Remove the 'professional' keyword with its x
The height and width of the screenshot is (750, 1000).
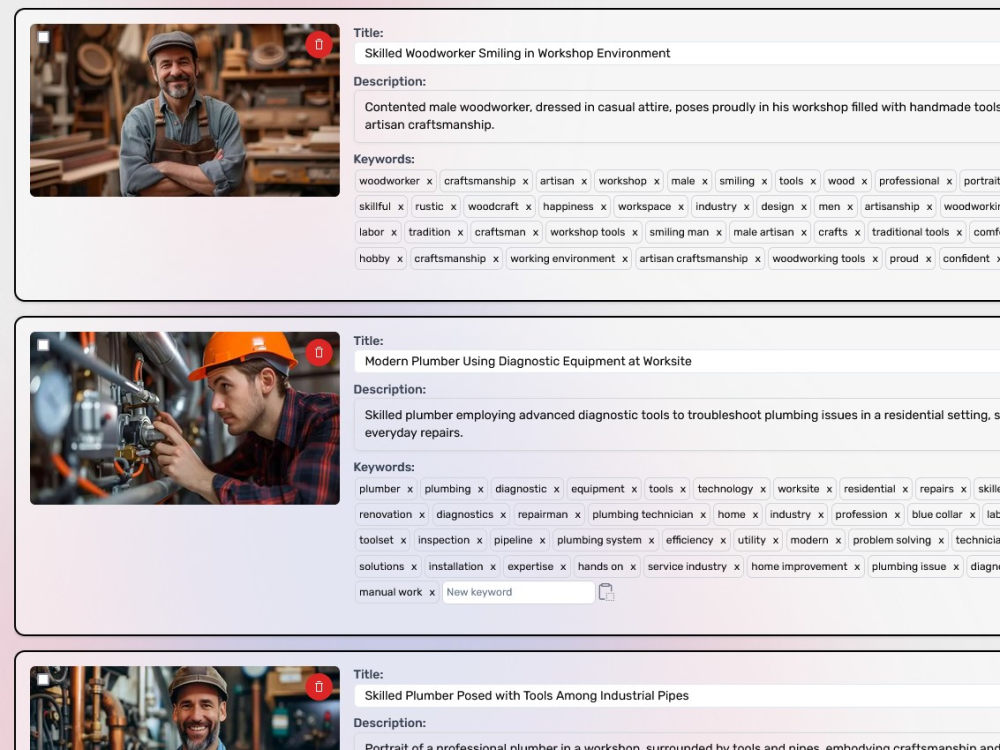tap(949, 182)
